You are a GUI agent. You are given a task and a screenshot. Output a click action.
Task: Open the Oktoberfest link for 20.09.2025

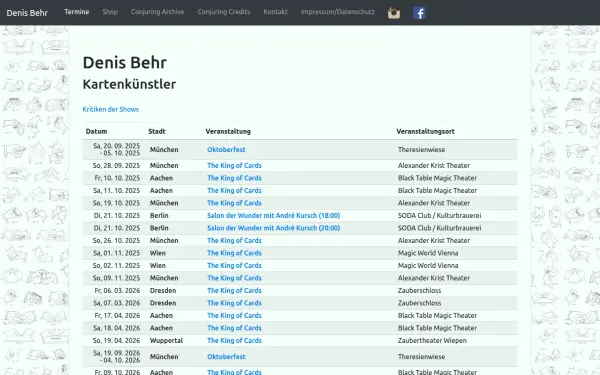tap(226, 150)
